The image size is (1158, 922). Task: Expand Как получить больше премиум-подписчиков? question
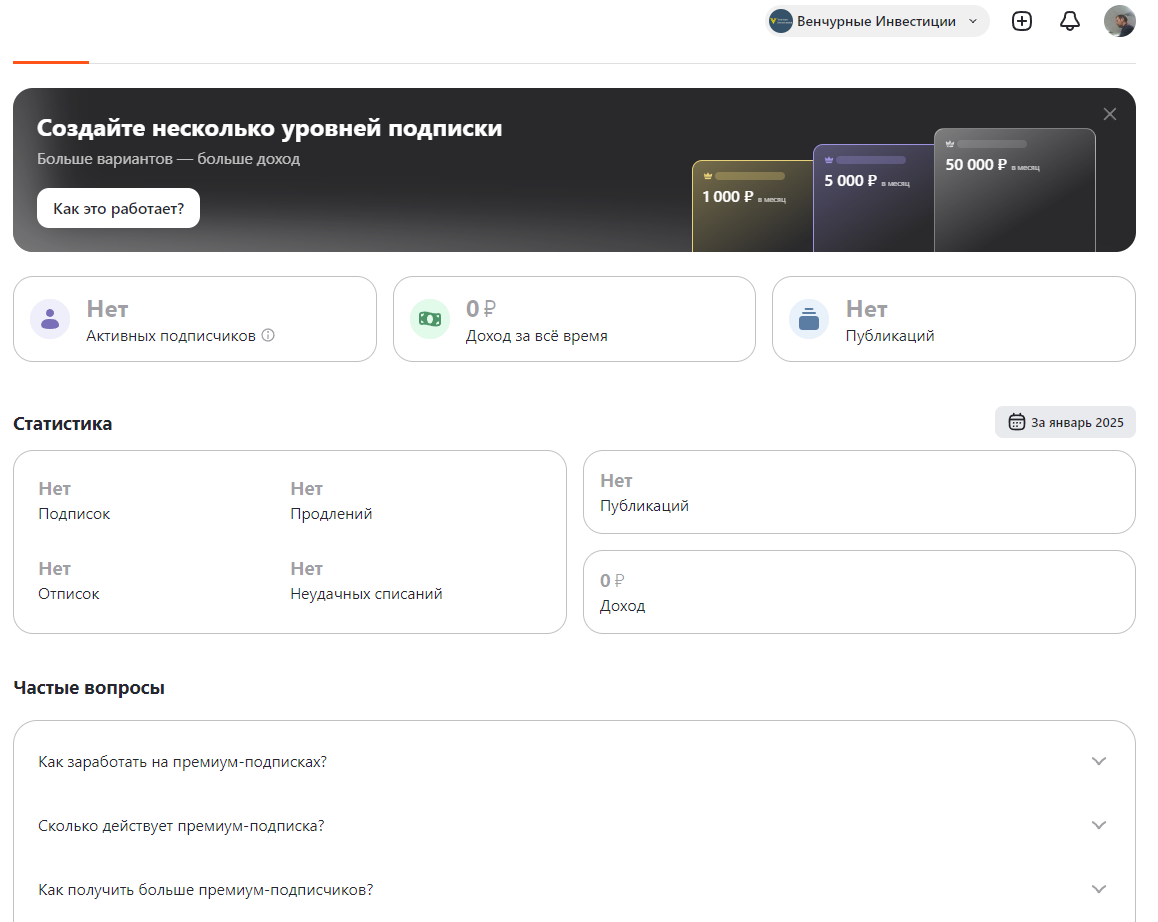point(574,889)
